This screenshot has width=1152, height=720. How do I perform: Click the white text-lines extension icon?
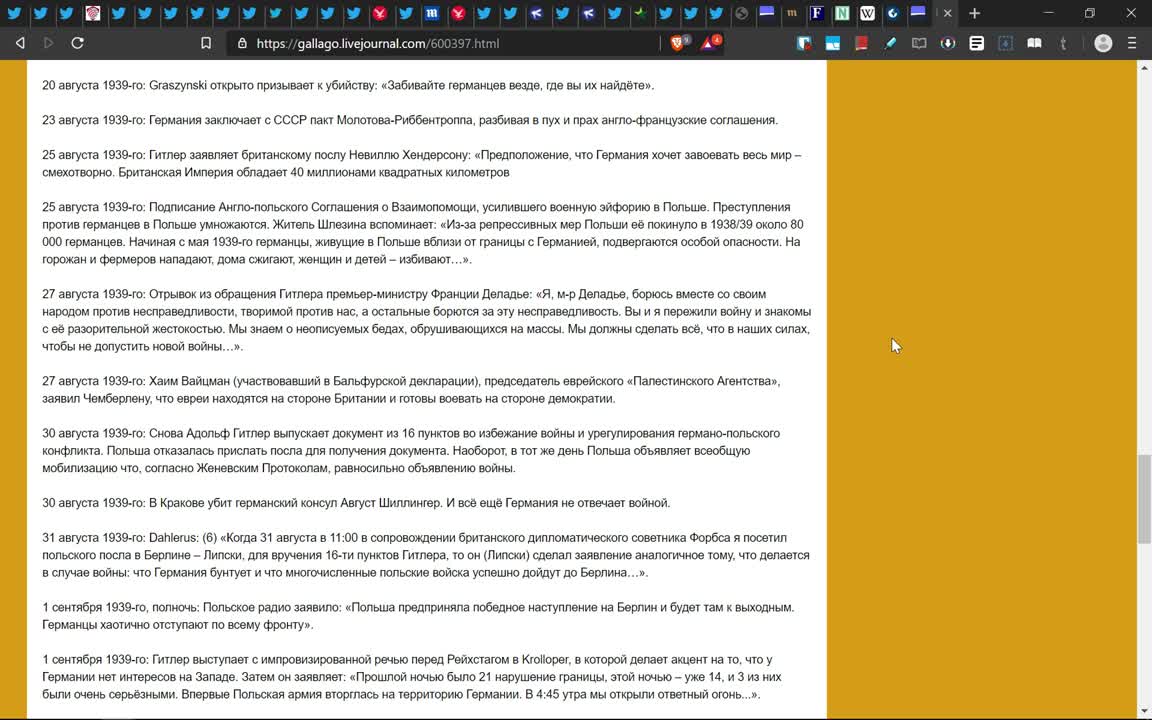pos(976,43)
